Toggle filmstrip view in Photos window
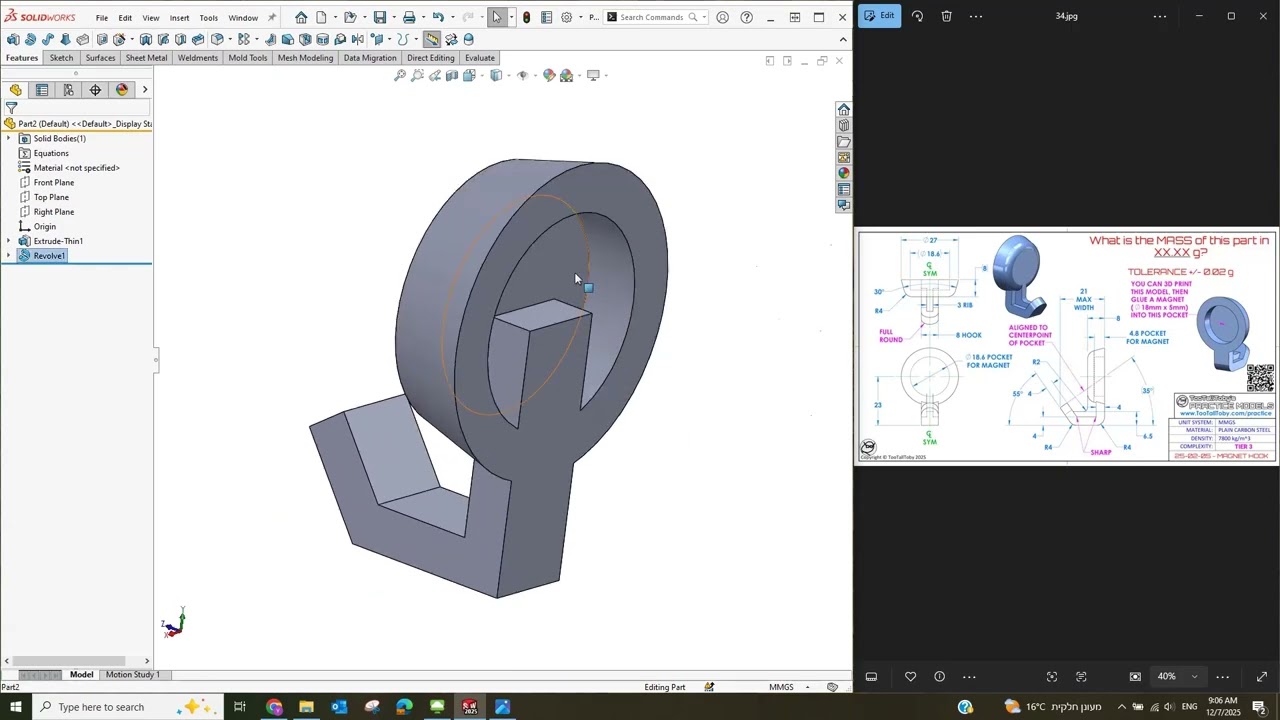 click(x=871, y=677)
